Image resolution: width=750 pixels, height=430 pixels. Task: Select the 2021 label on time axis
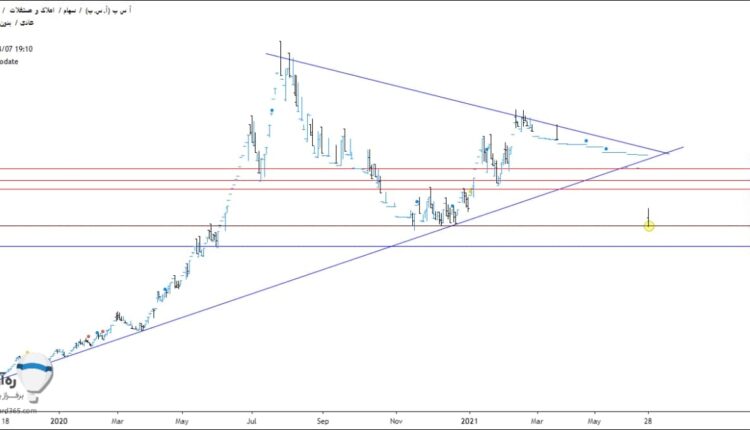point(471,422)
